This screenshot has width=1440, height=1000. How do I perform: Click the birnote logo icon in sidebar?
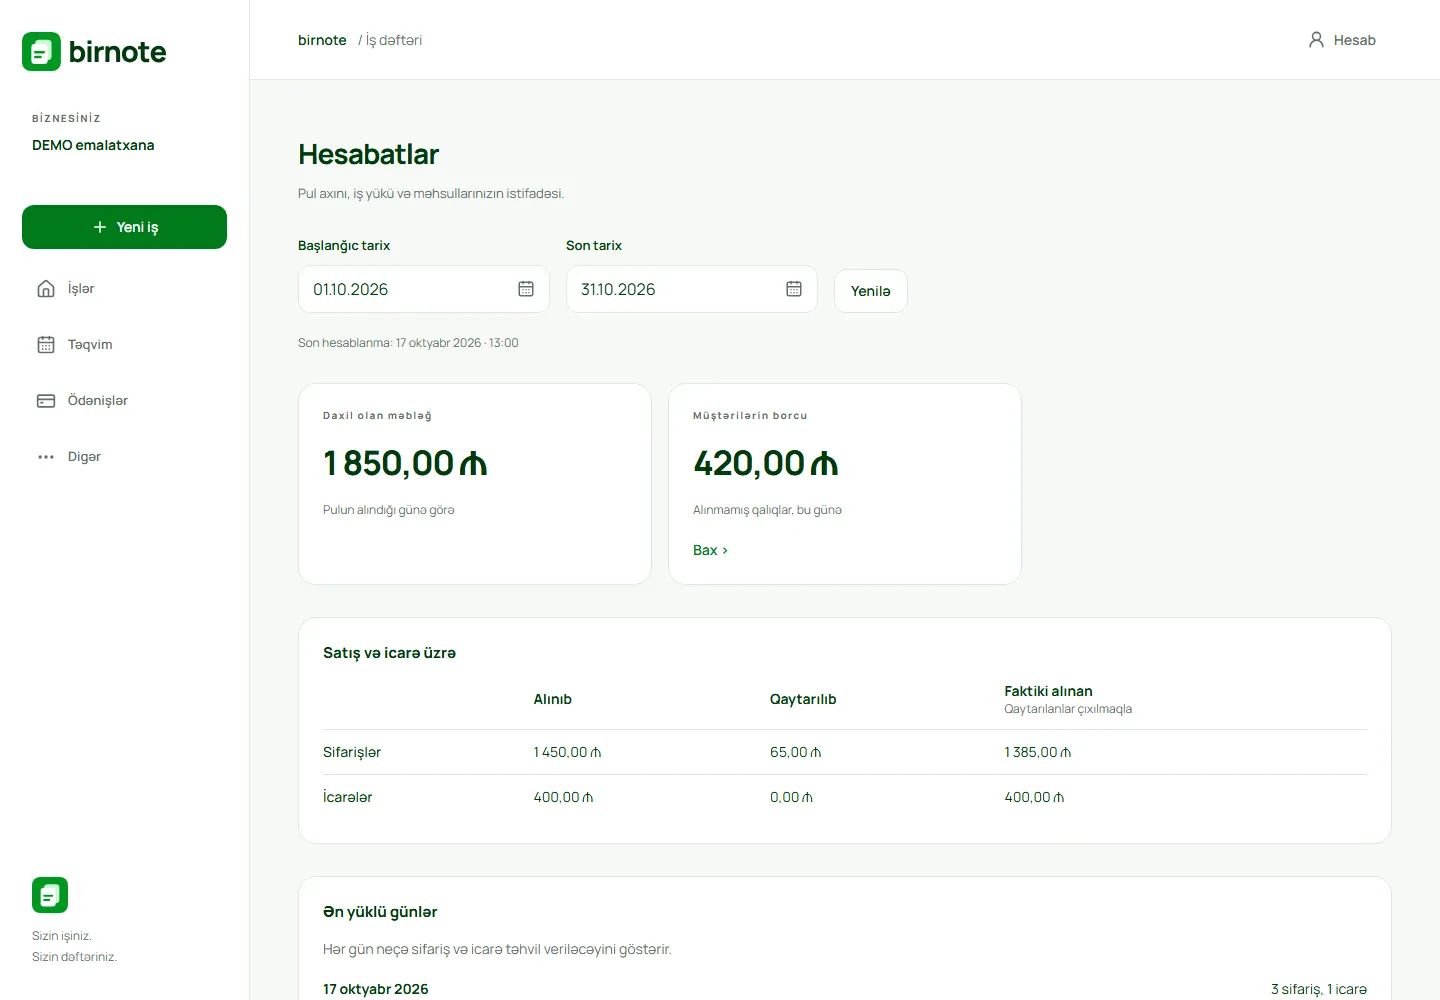(x=42, y=52)
